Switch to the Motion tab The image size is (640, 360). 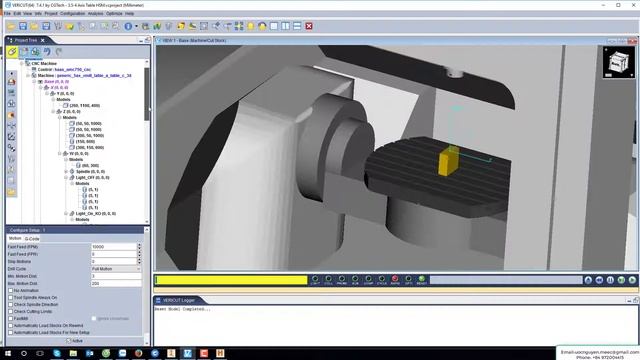15,238
